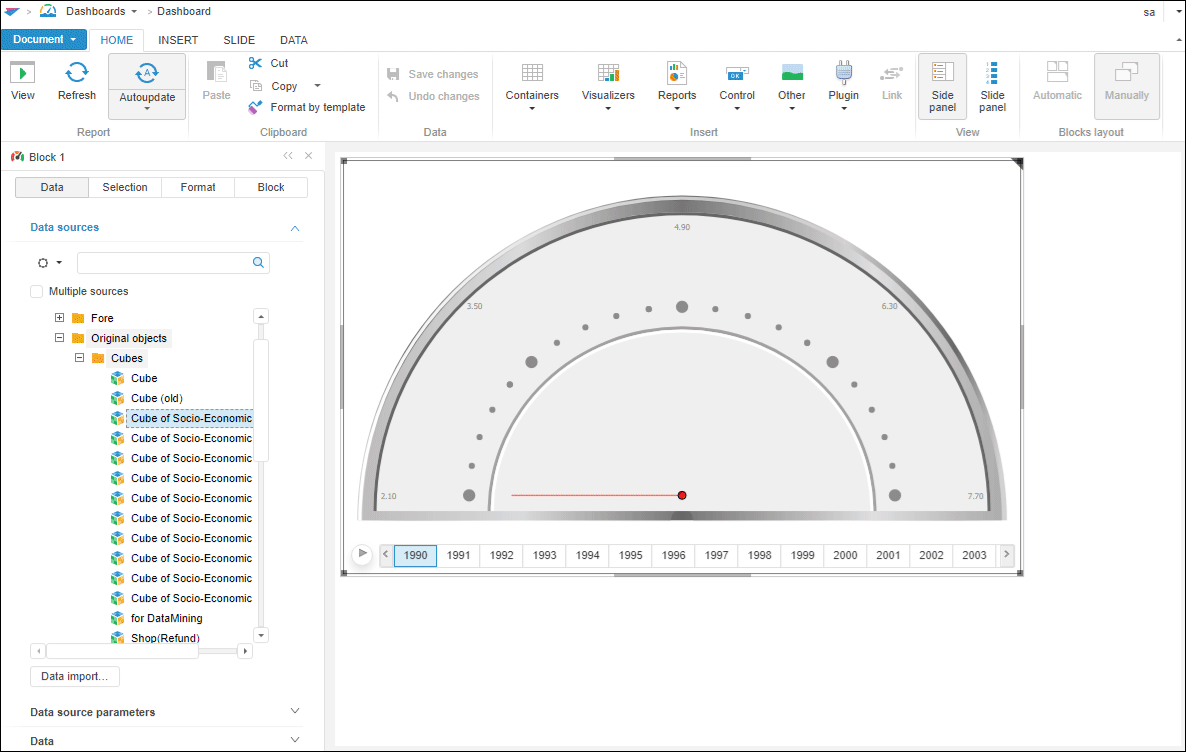Enable the Multiple sources checkbox

pos(37,292)
